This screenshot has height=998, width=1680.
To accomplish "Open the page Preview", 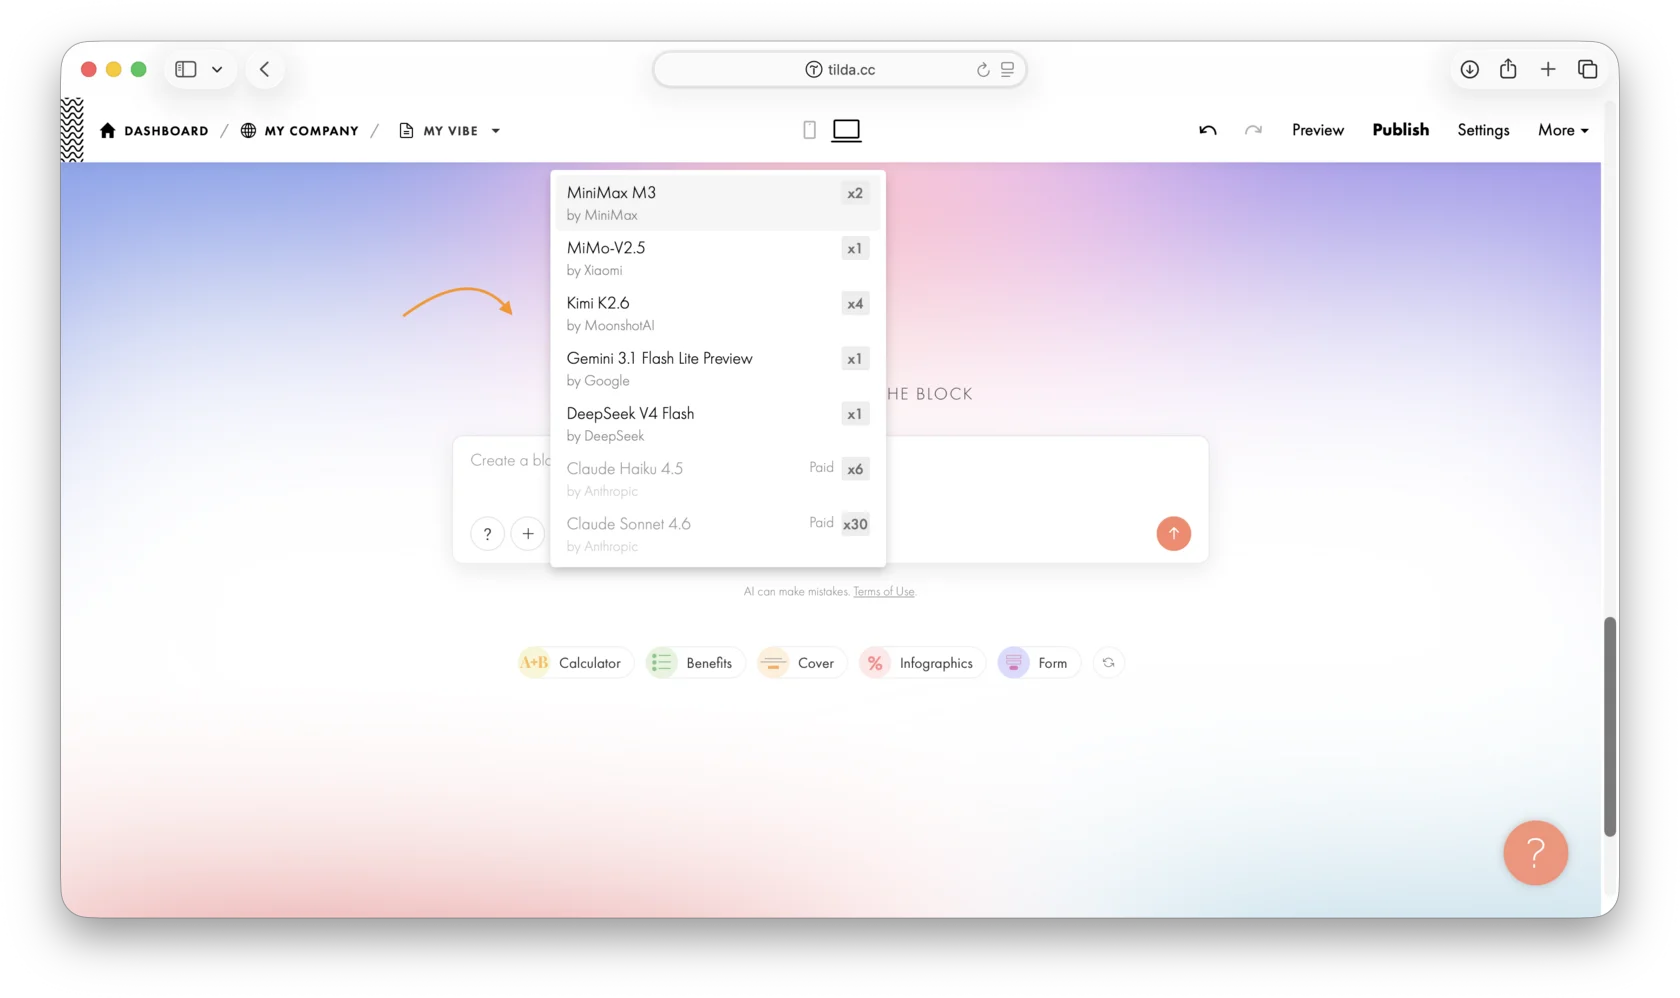I will 1317,130.
